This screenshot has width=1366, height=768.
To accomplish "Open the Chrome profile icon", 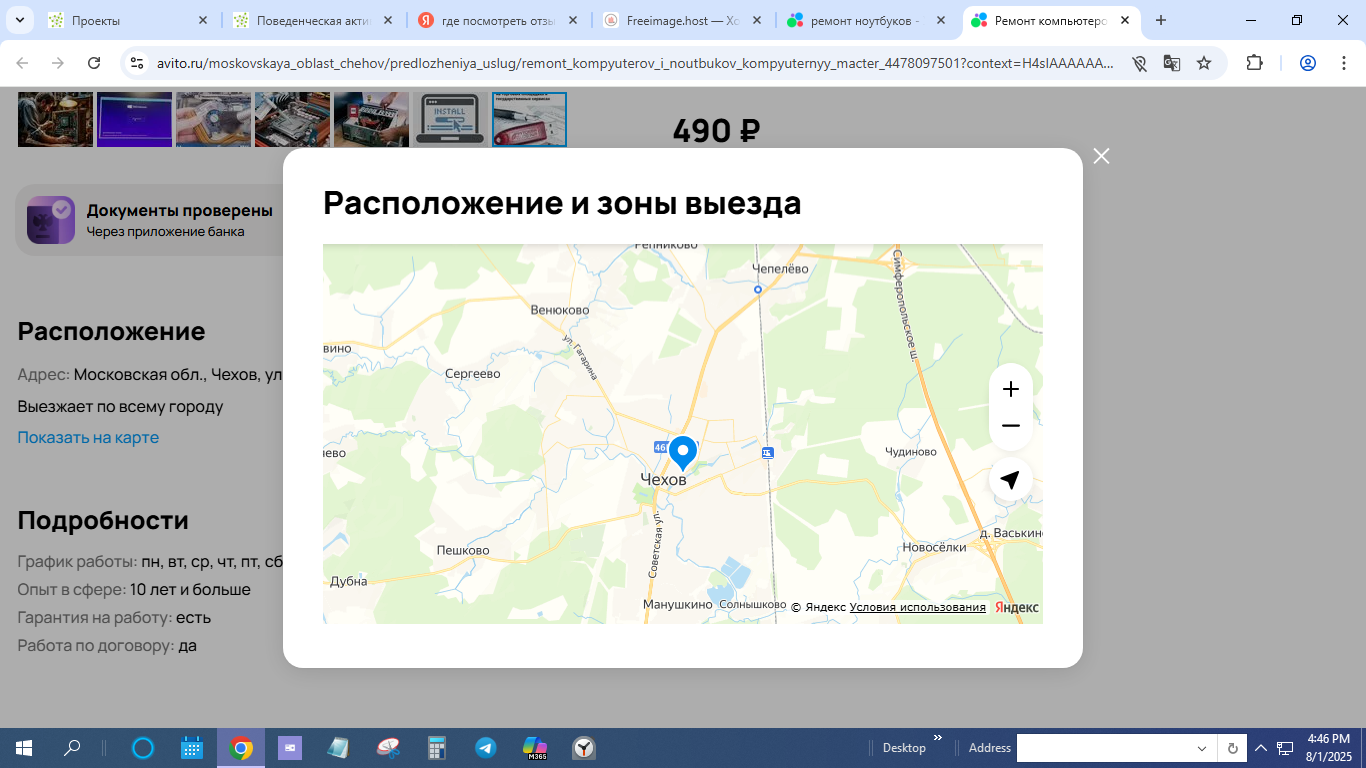I will pos(1307,63).
